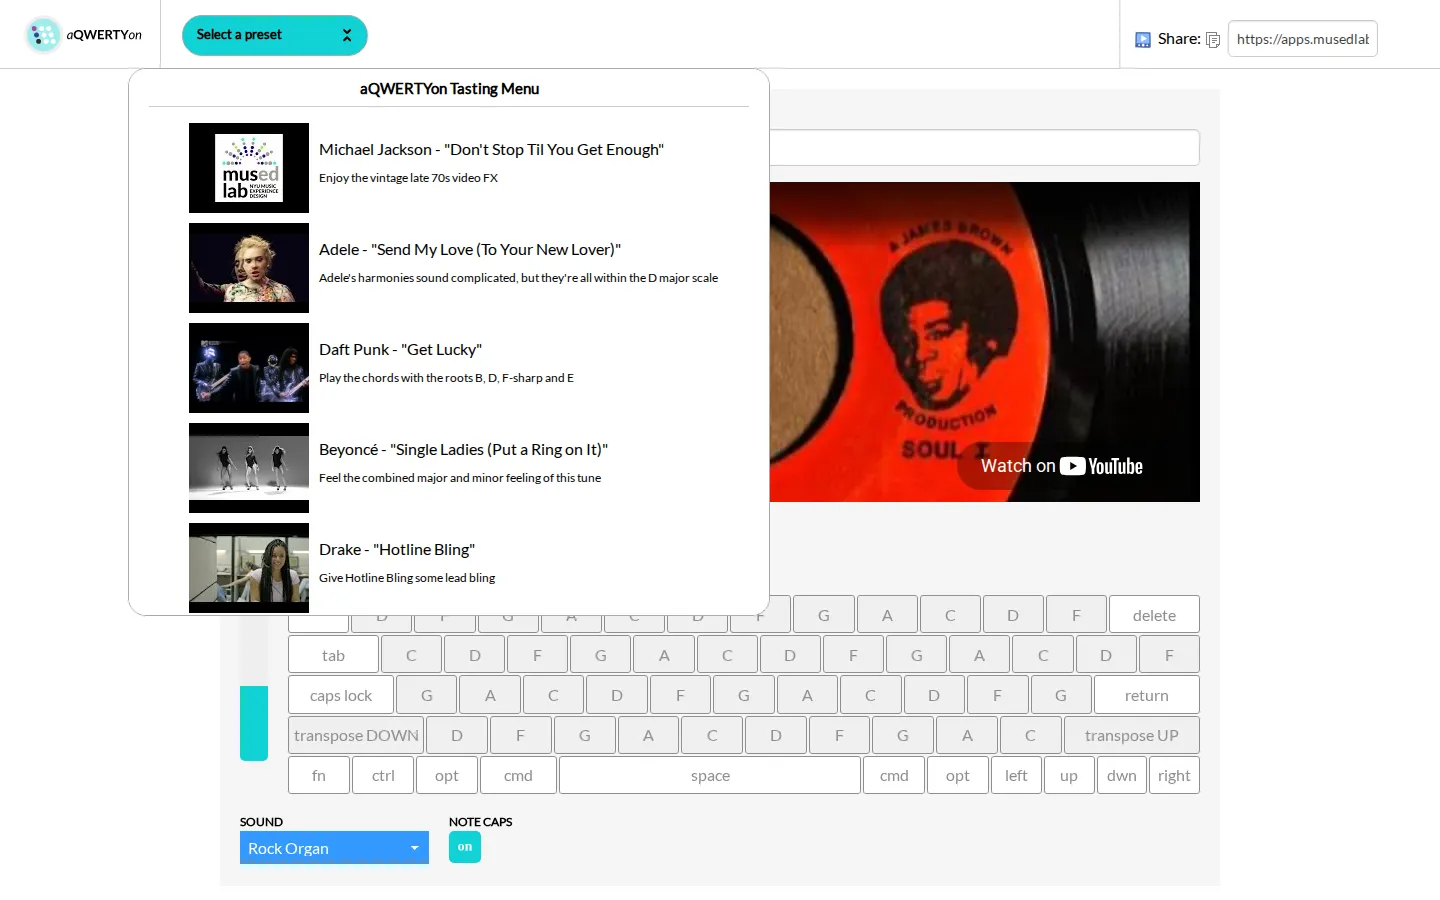Click the teal volume level slider

[254, 723]
